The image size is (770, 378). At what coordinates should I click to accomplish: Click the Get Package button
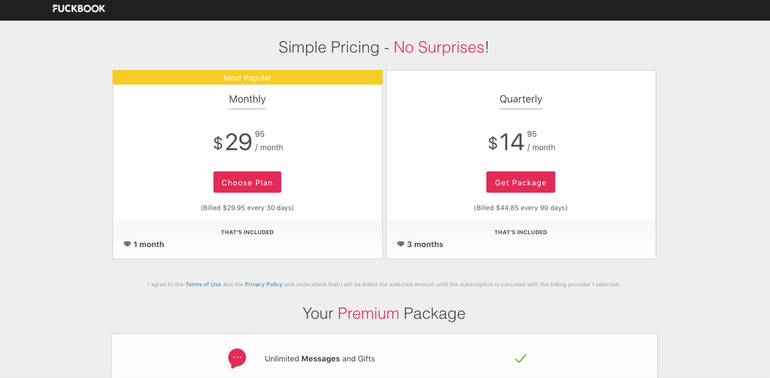(521, 182)
